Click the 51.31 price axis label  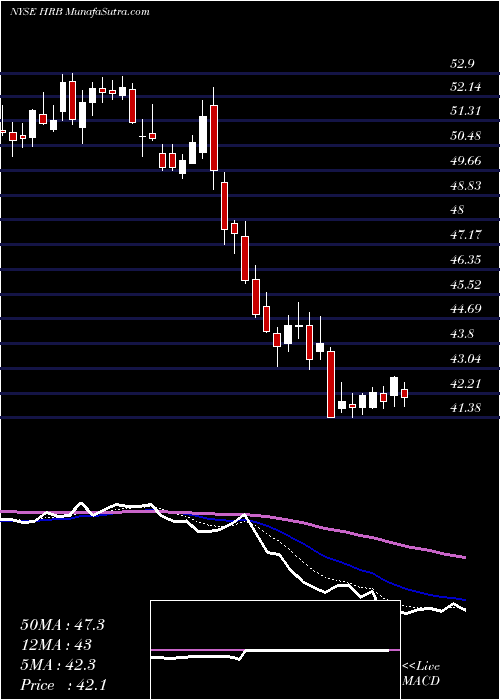point(467,111)
